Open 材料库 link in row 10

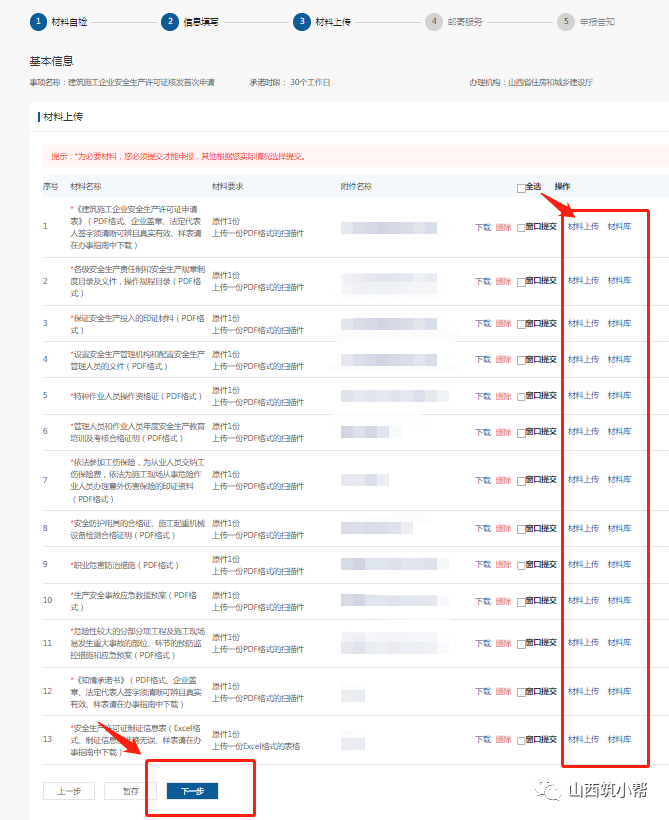point(619,600)
